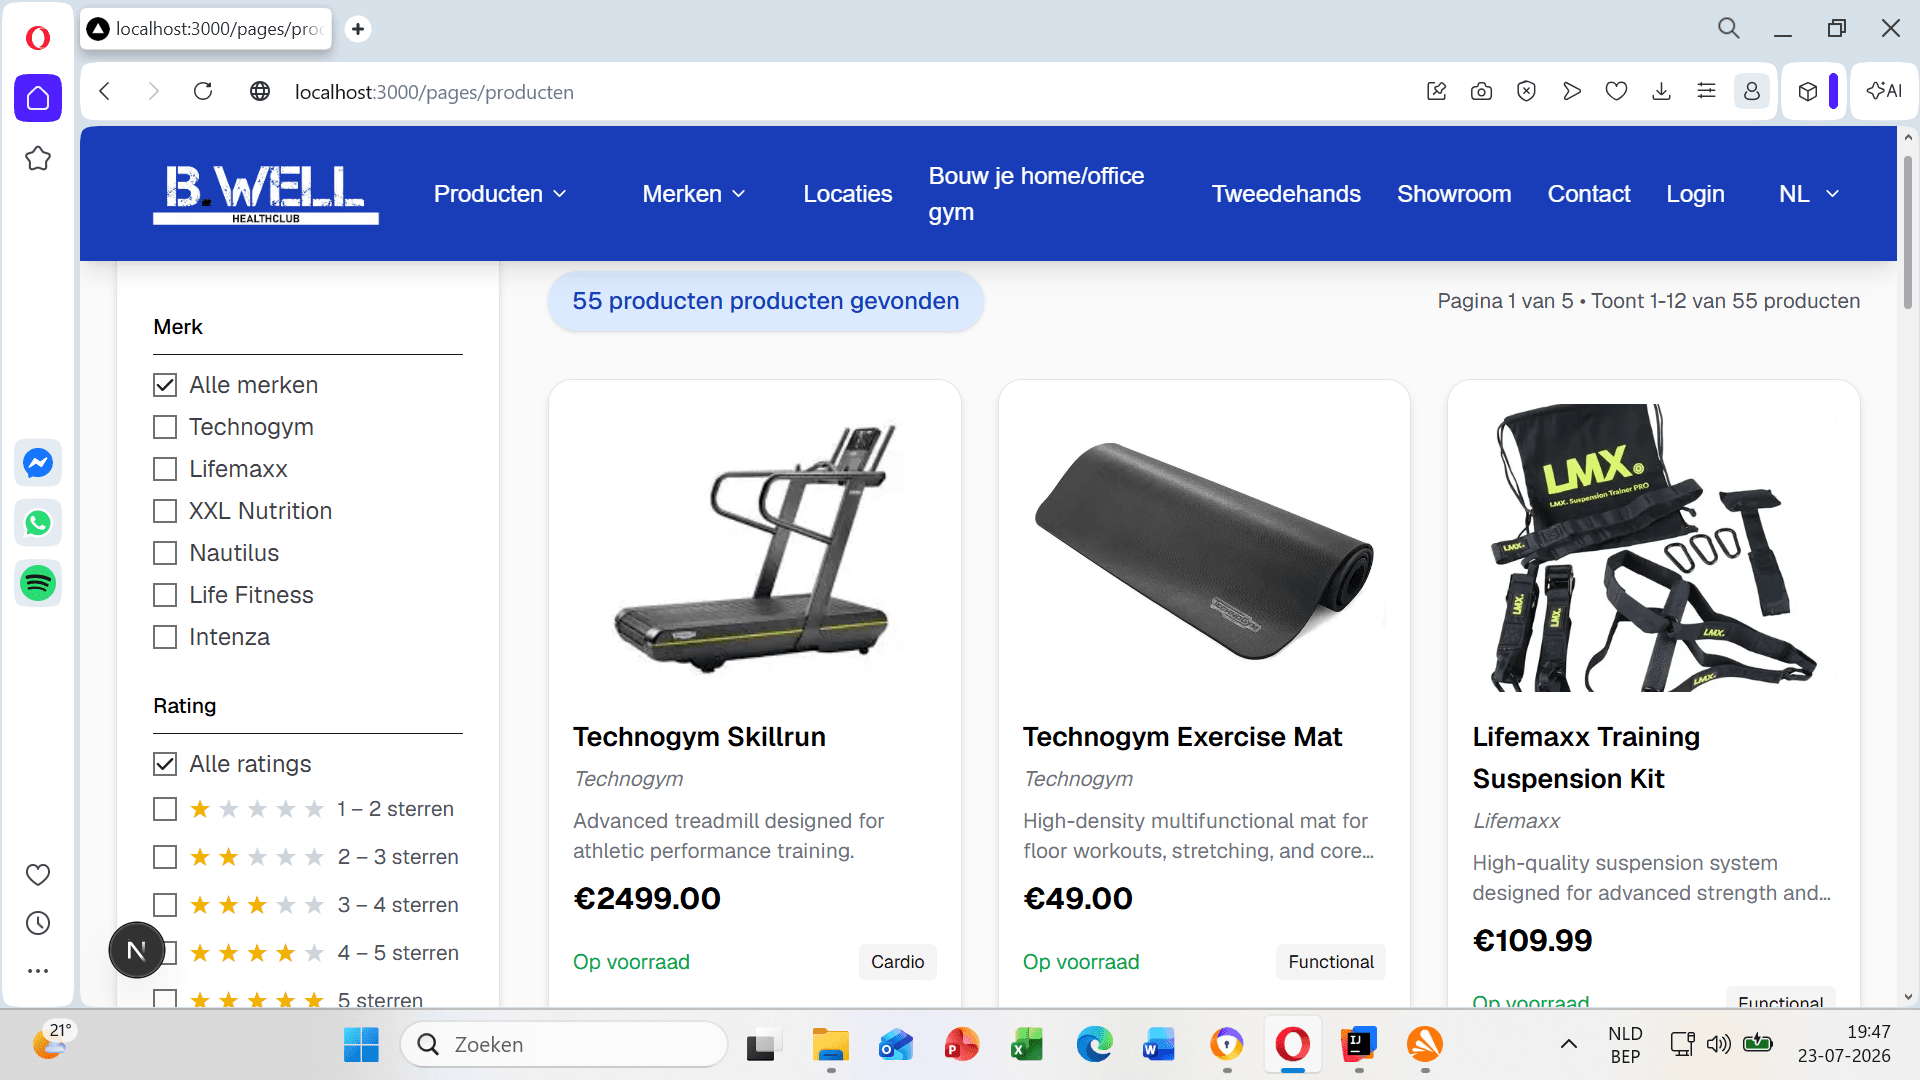The width and height of the screenshot is (1920, 1080).
Task: Open the Contact page
Action: tap(1588, 194)
